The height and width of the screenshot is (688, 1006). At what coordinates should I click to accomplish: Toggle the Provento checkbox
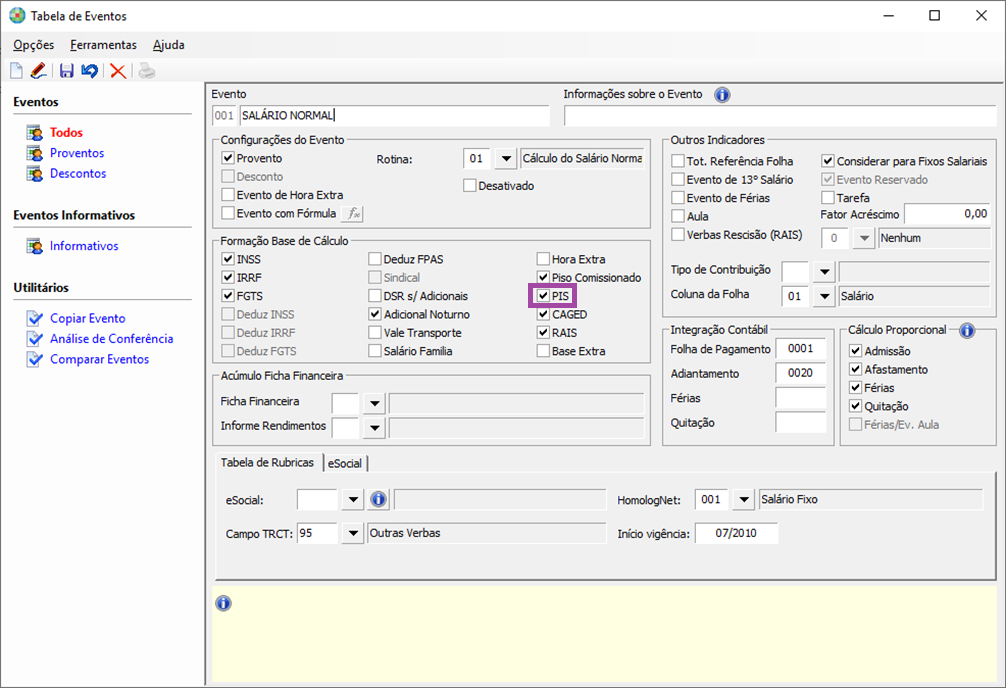pos(228,158)
